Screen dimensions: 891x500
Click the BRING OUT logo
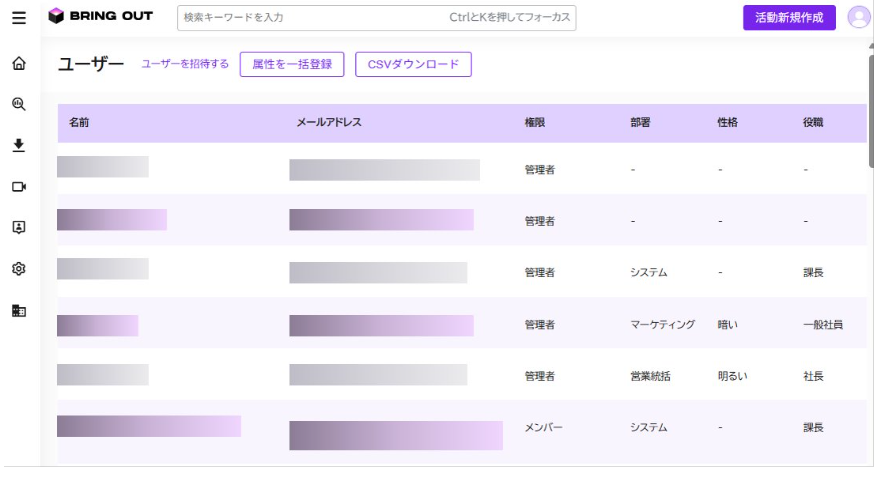coord(100,16)
